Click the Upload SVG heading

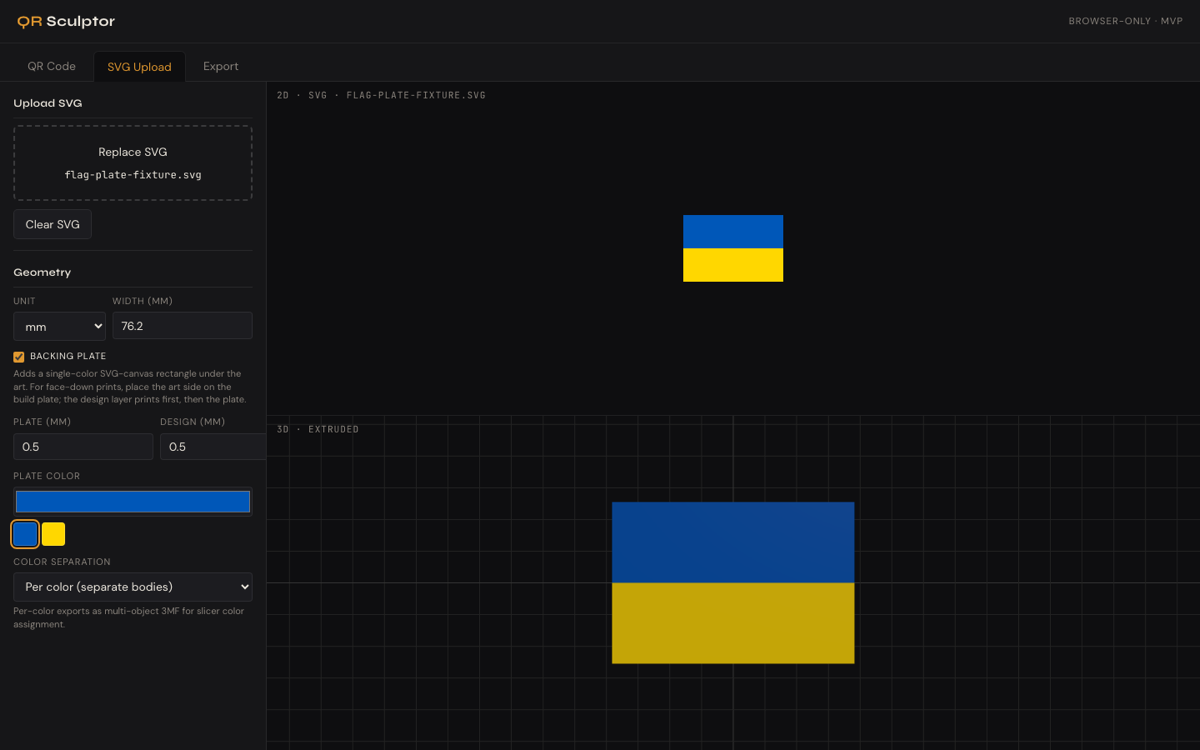click(48, 103)
